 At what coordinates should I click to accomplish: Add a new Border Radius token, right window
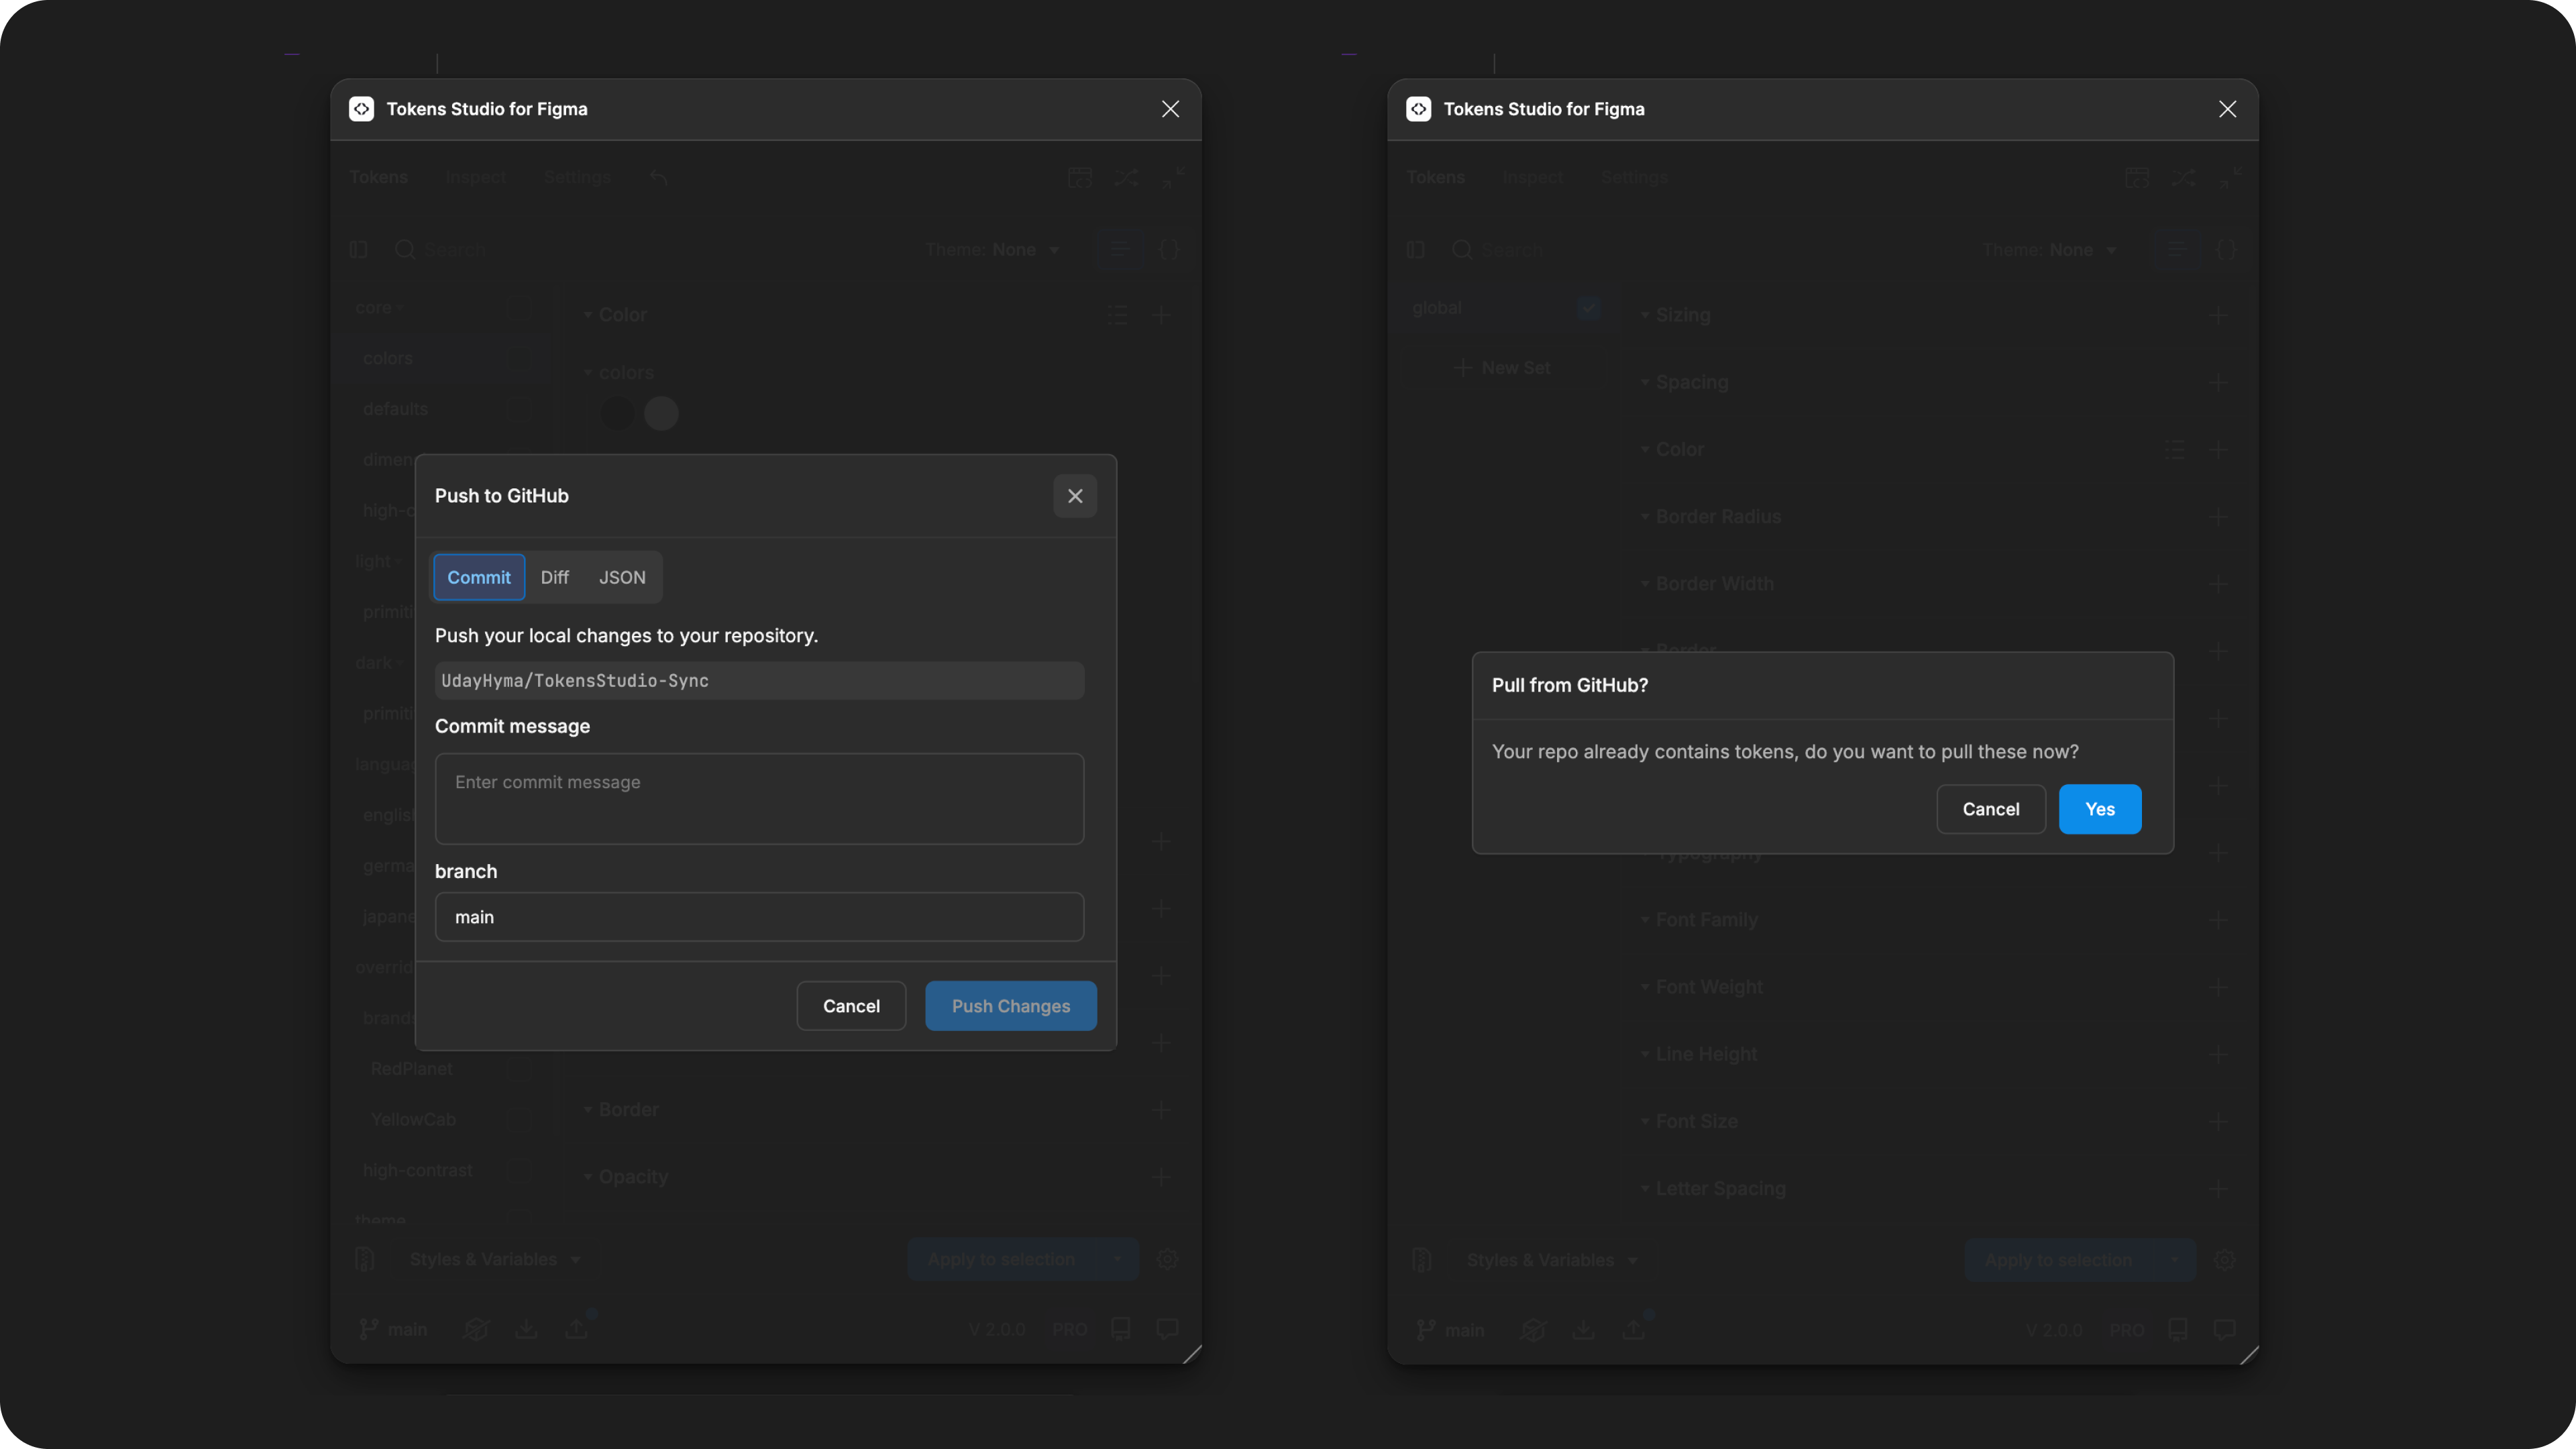coord(2218,517)
